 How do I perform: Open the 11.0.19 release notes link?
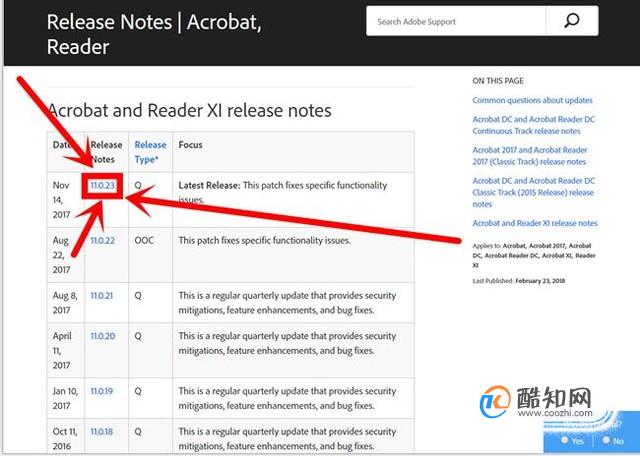click(102, 391)
